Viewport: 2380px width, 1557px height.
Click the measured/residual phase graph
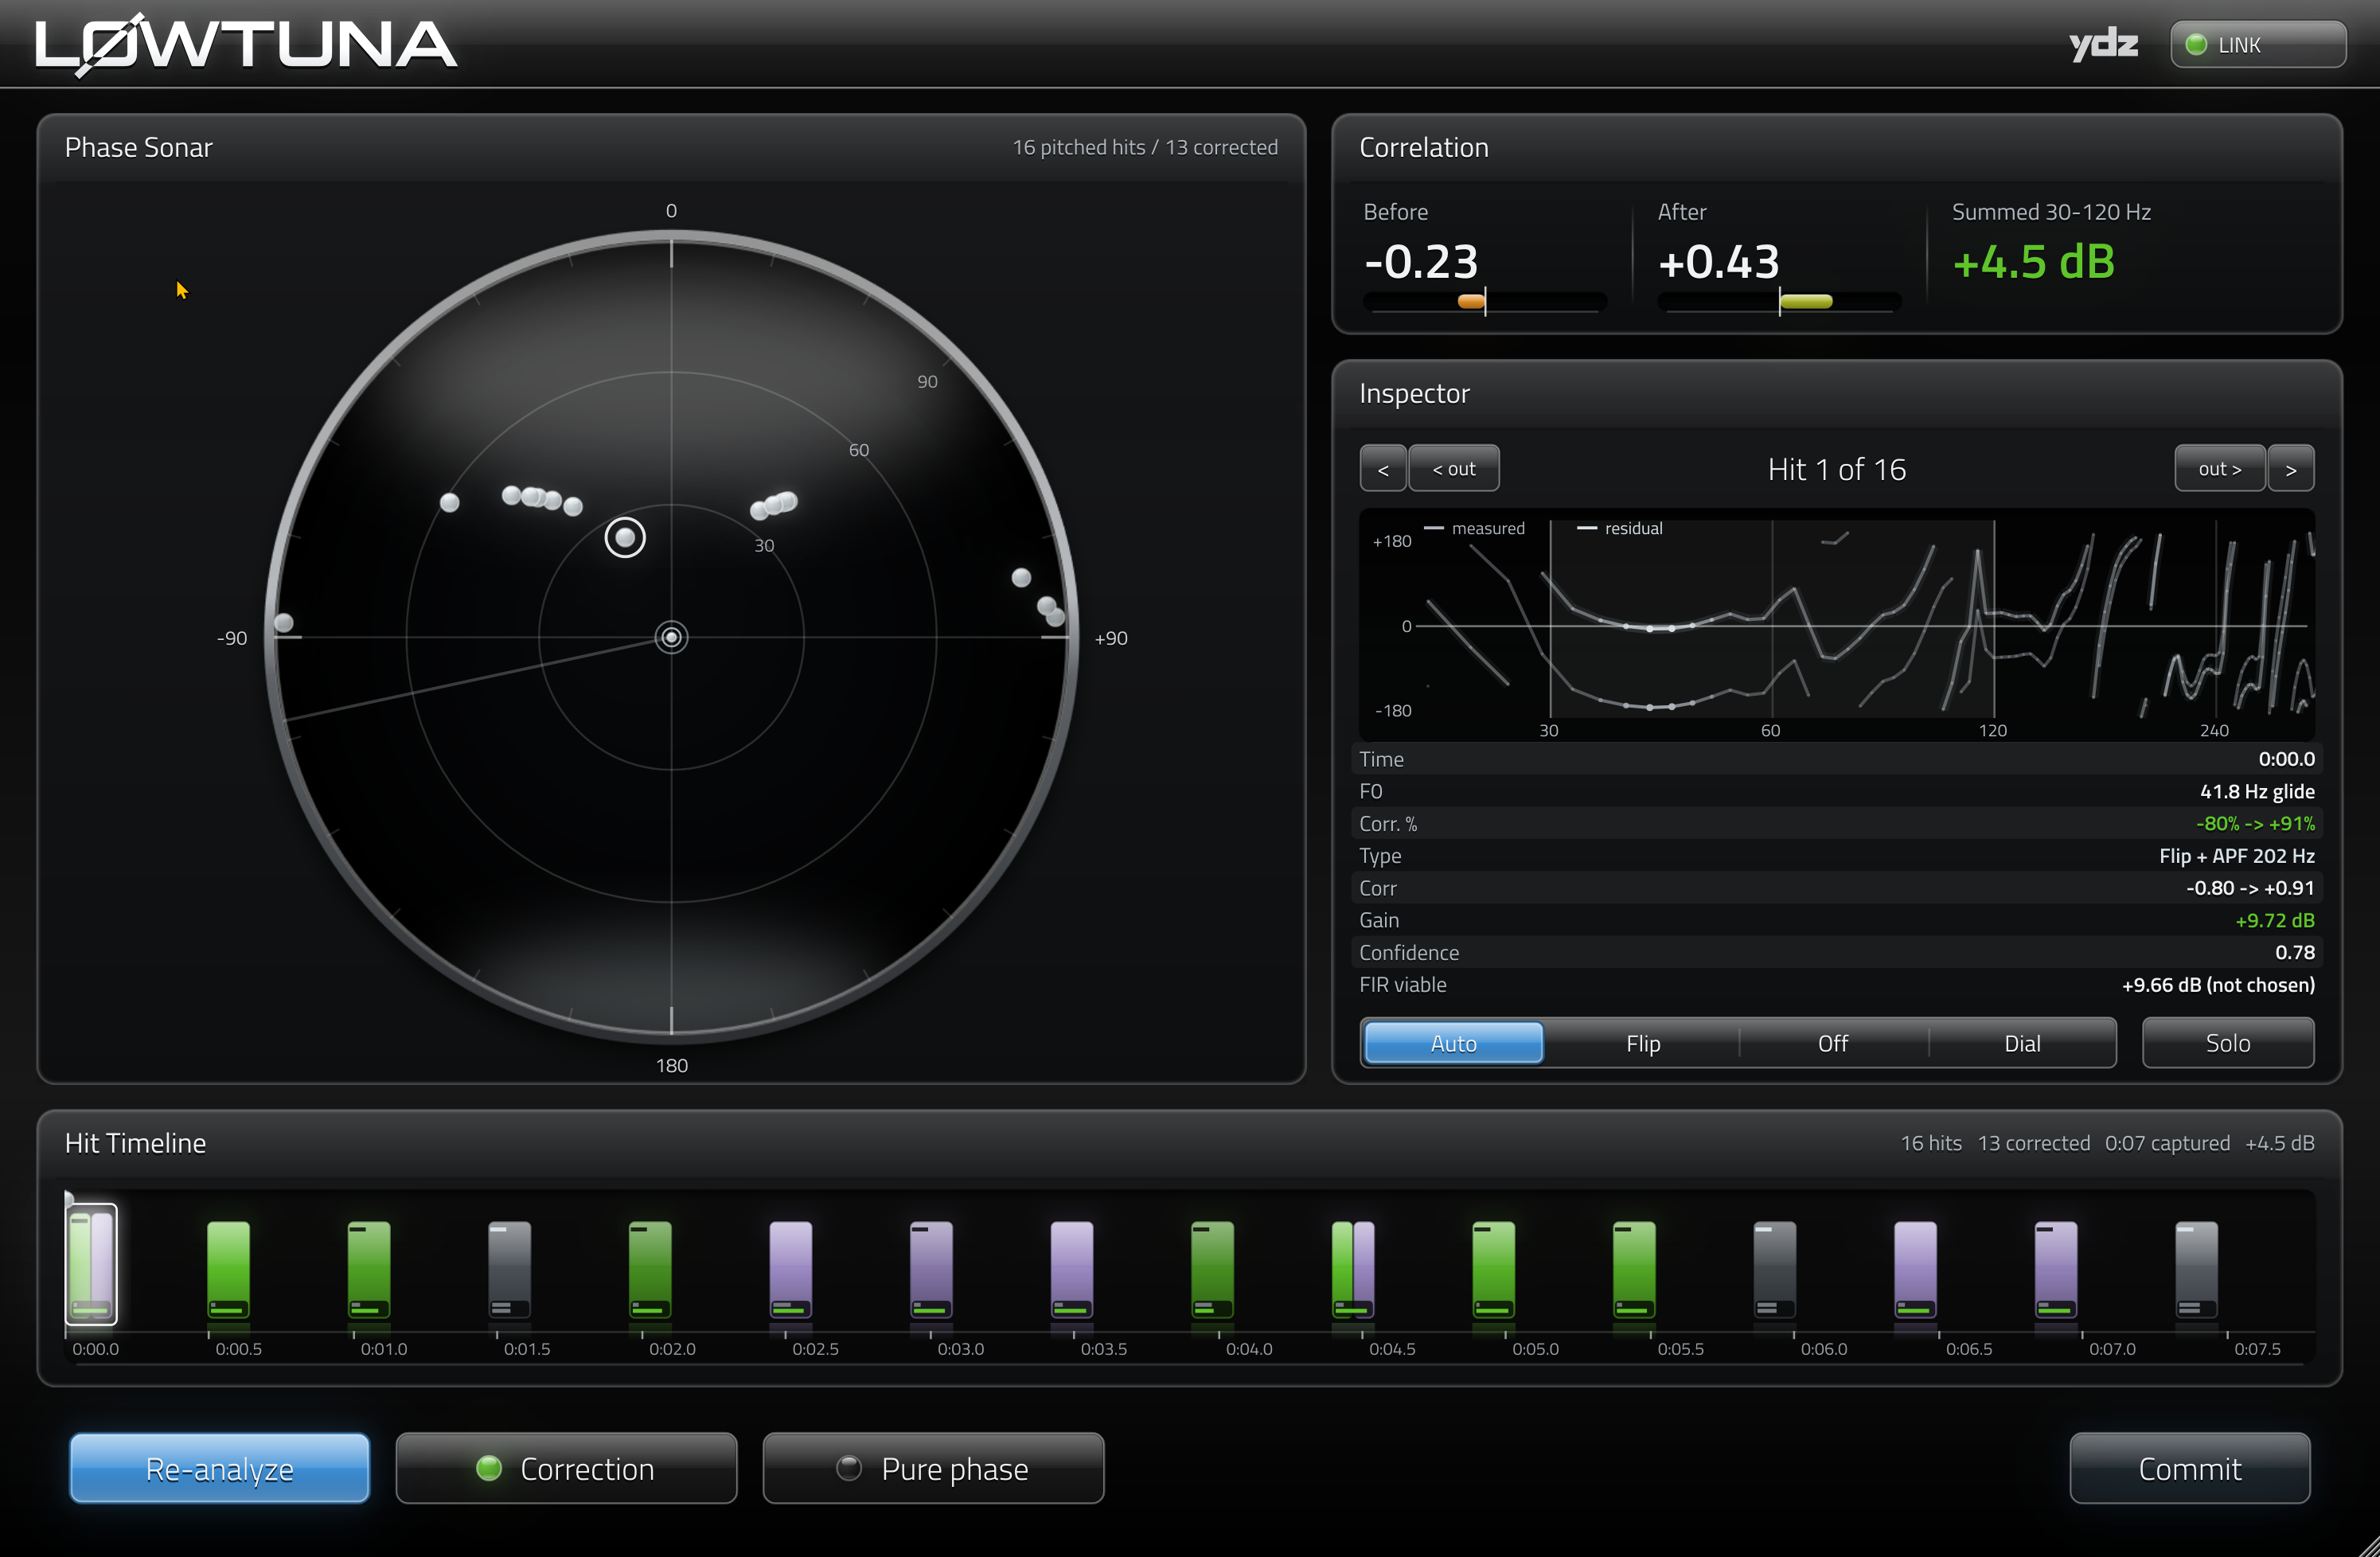[1836, 624]
